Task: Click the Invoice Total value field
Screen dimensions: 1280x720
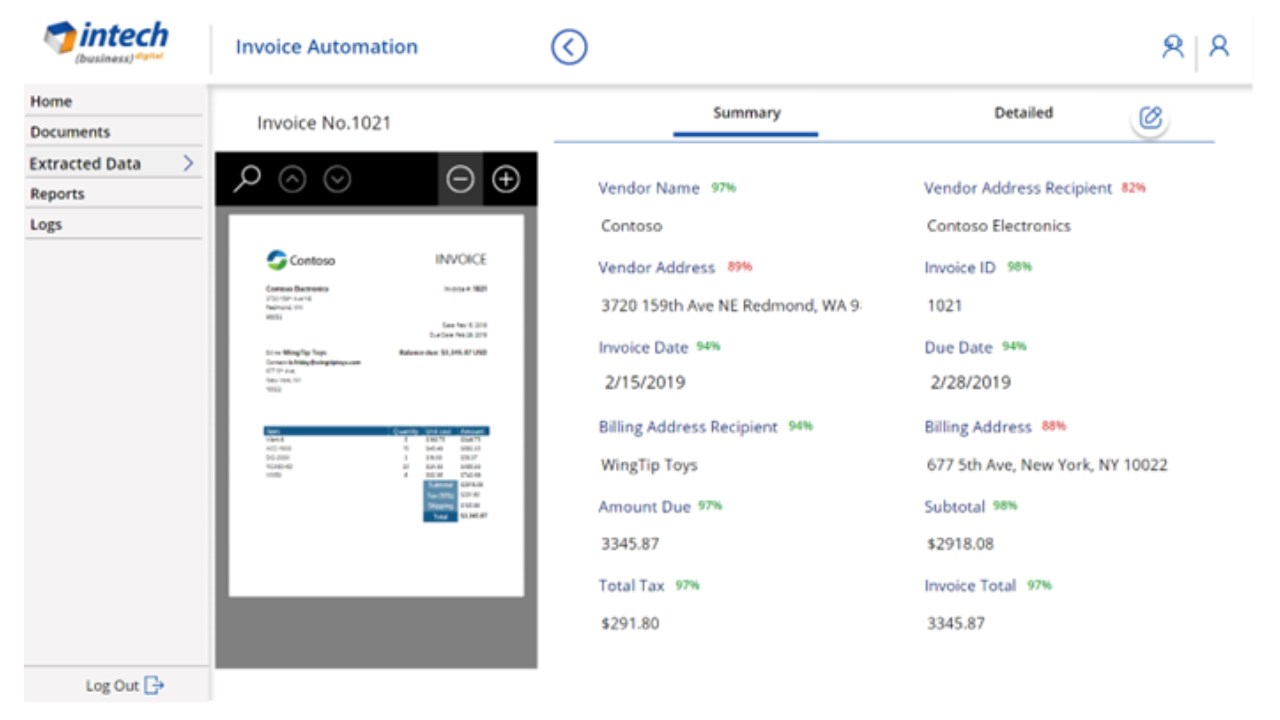Action: pyautogui.click(x=956, y=623)
